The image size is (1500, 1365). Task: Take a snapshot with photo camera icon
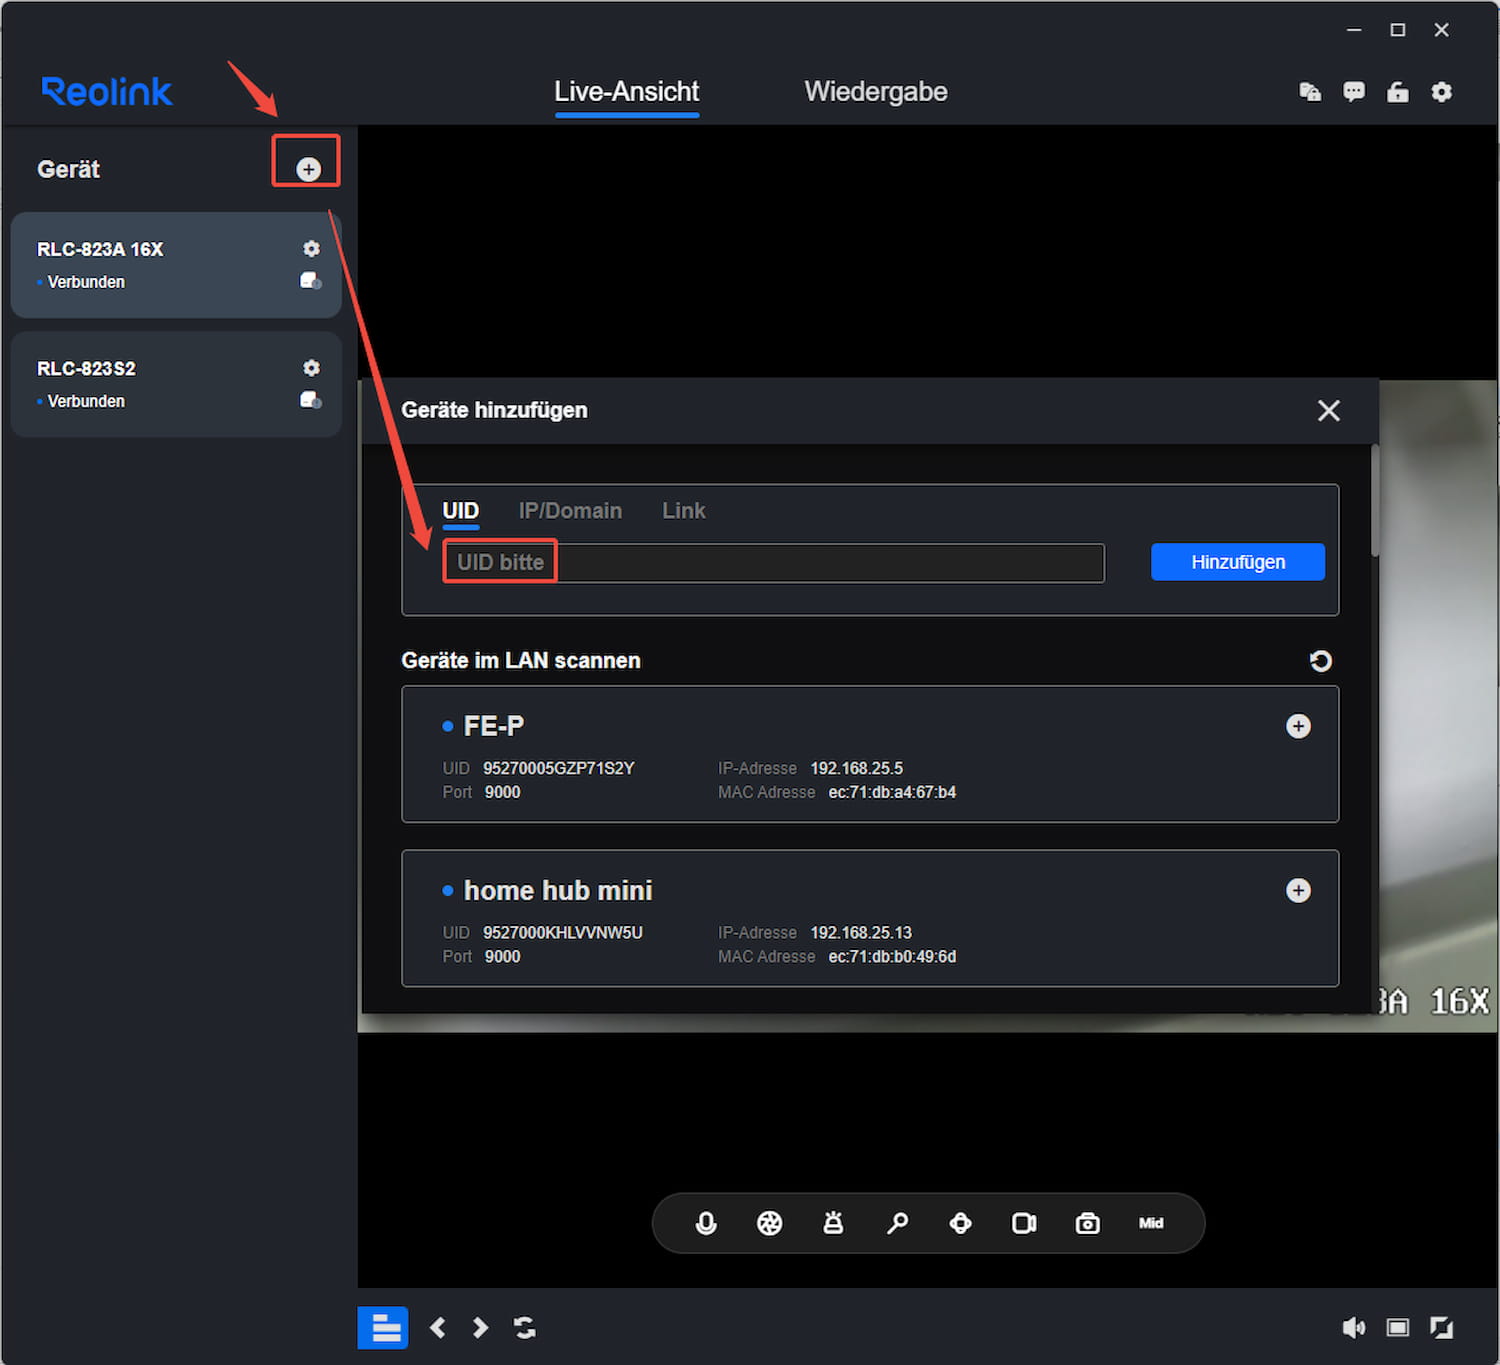(1087, 1223)
